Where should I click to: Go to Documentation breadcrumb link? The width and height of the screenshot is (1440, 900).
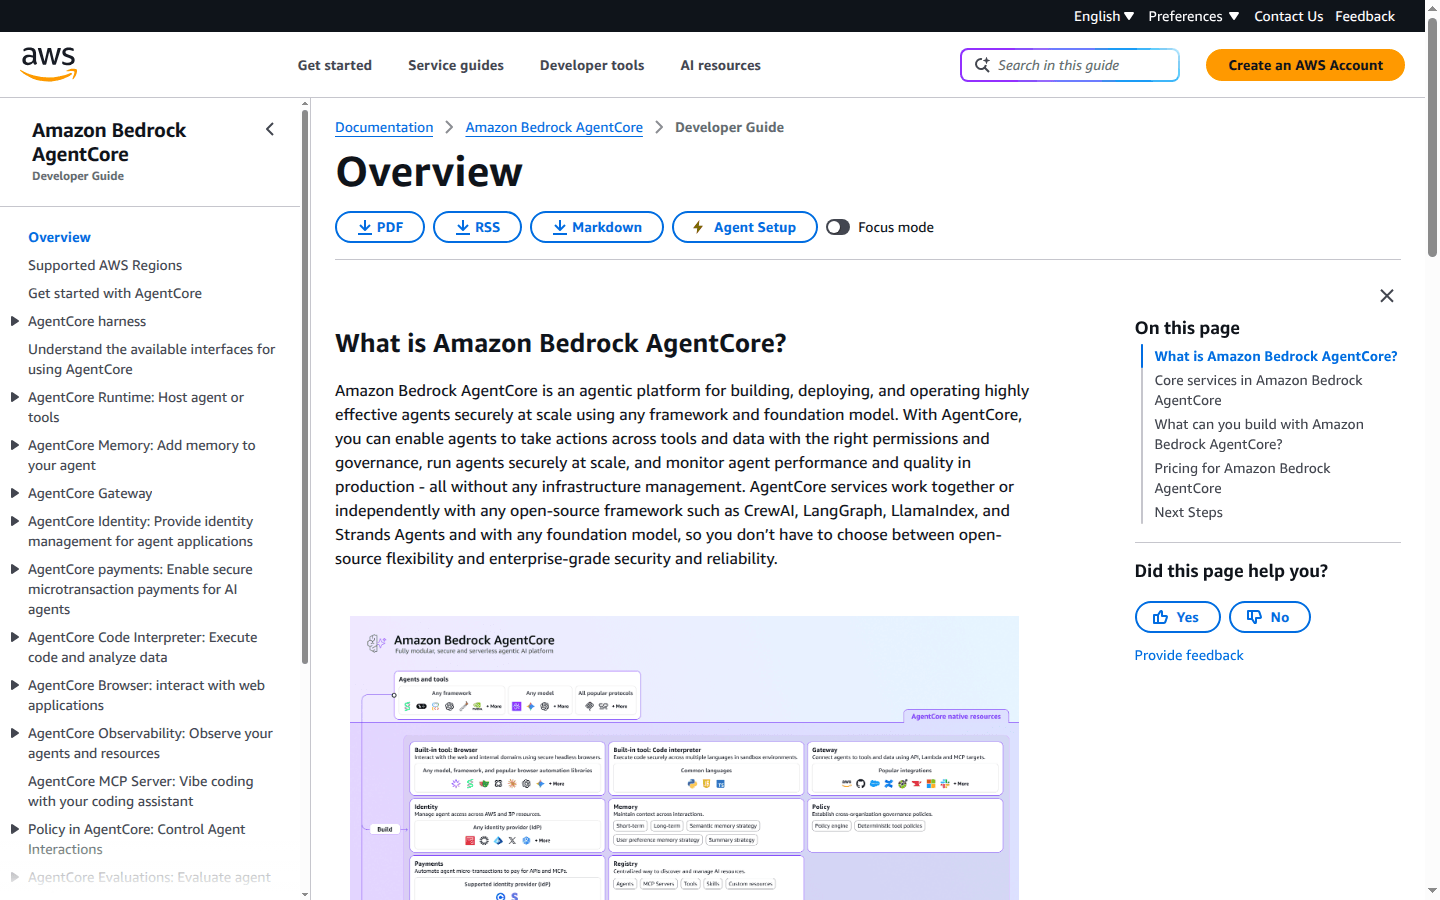[x=384, y=127]
